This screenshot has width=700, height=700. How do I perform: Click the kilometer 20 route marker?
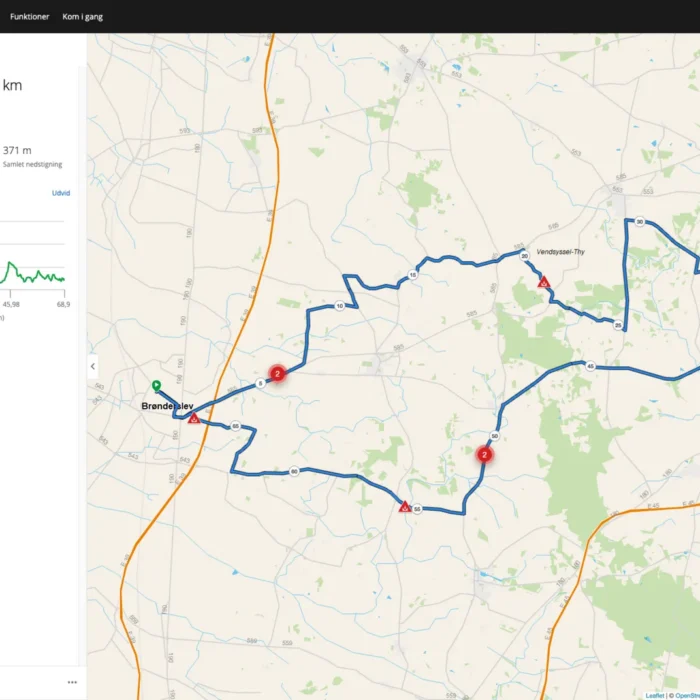tap(524, 256)
